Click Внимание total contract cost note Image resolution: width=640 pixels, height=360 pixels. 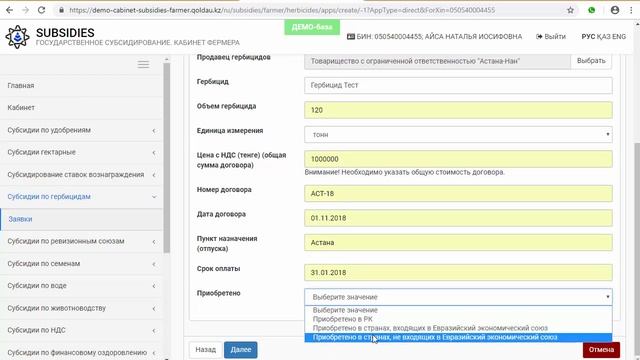click(404, 172)
